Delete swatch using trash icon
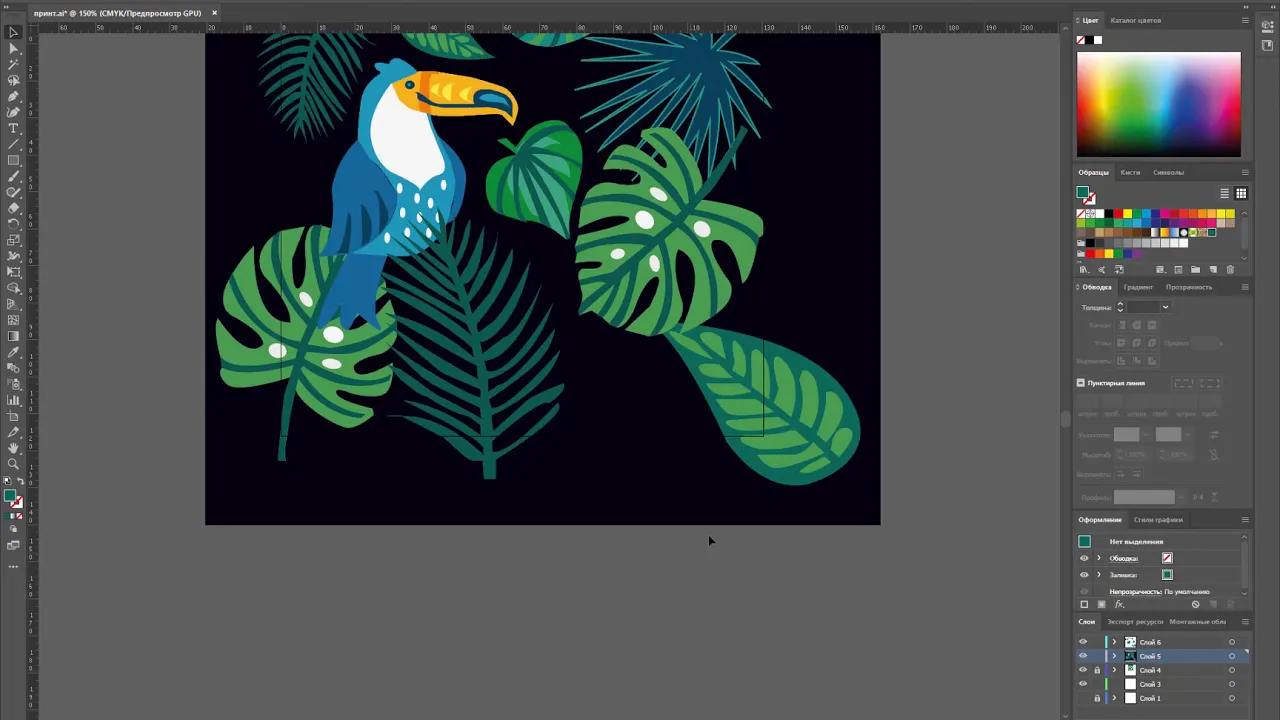 tap(1230, 270)
